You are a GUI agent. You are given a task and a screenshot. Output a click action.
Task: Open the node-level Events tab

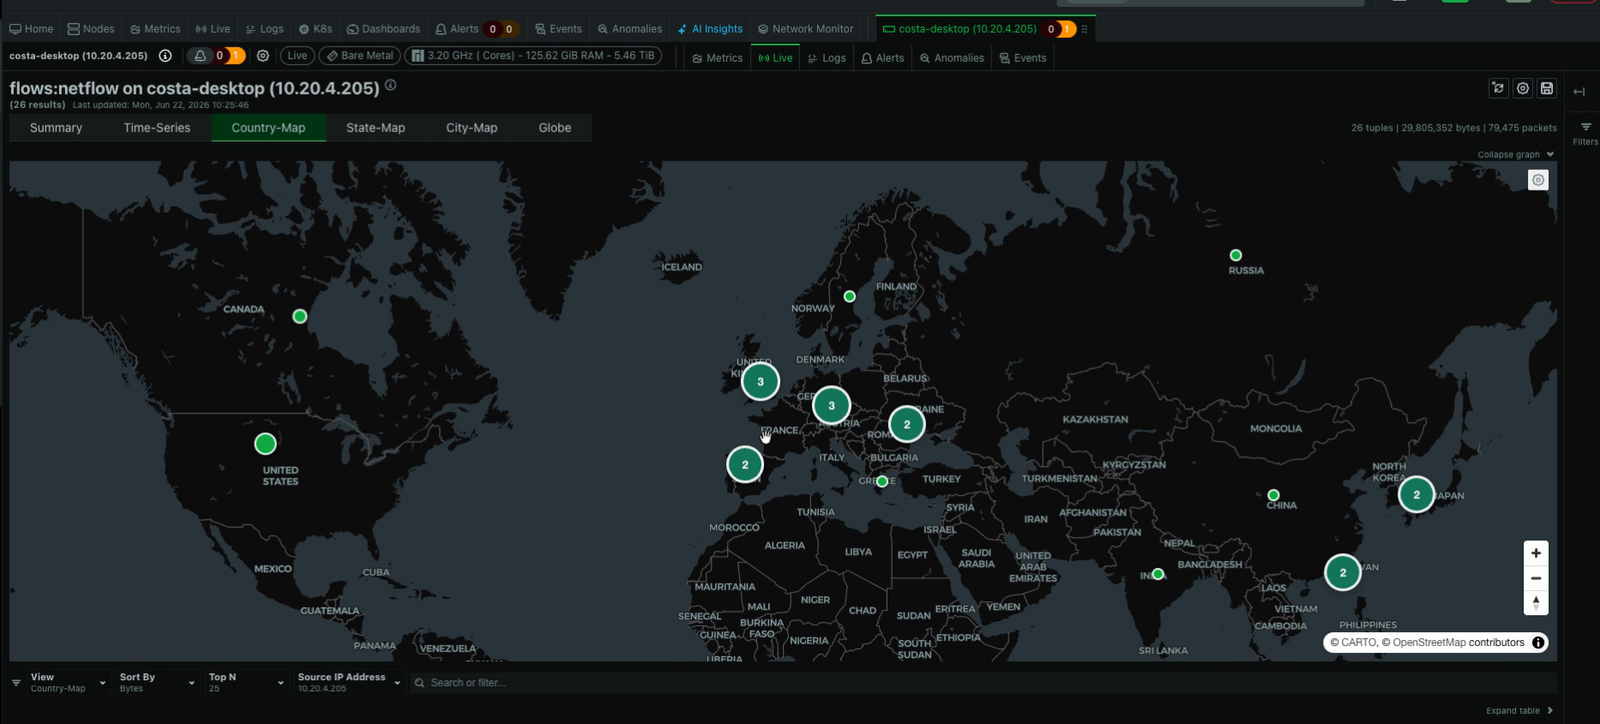tap(1022, 58)
